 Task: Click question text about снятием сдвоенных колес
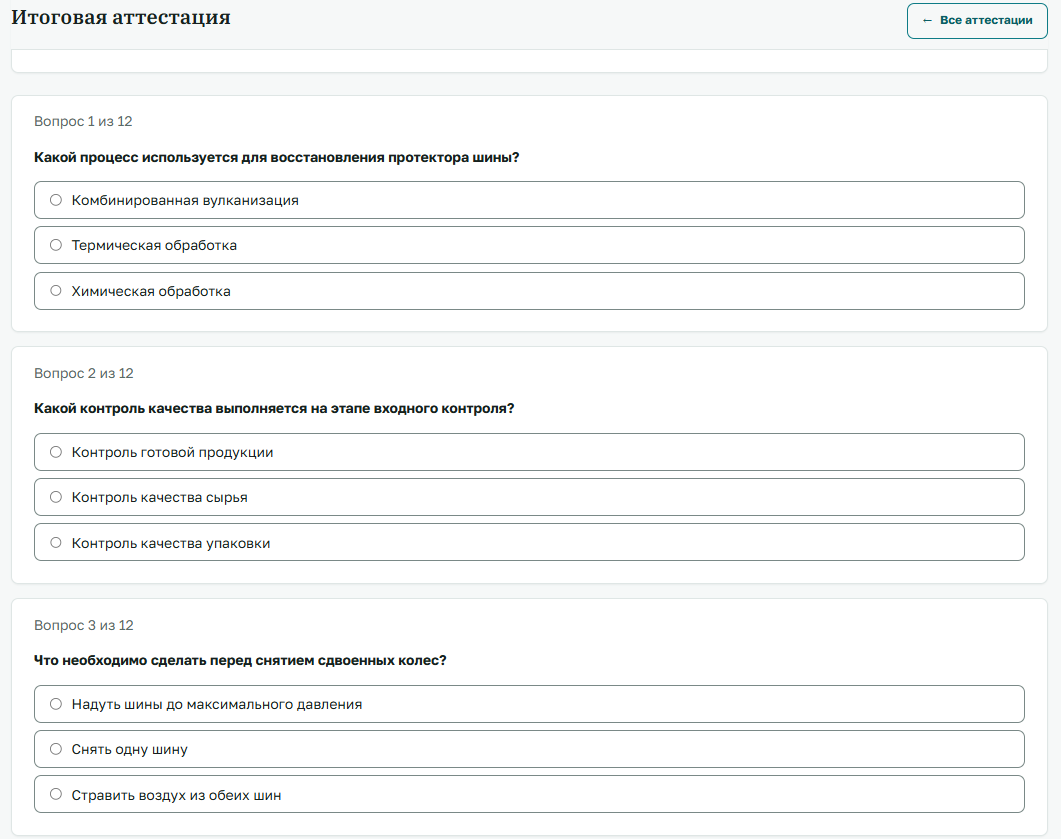click(240, 660)
